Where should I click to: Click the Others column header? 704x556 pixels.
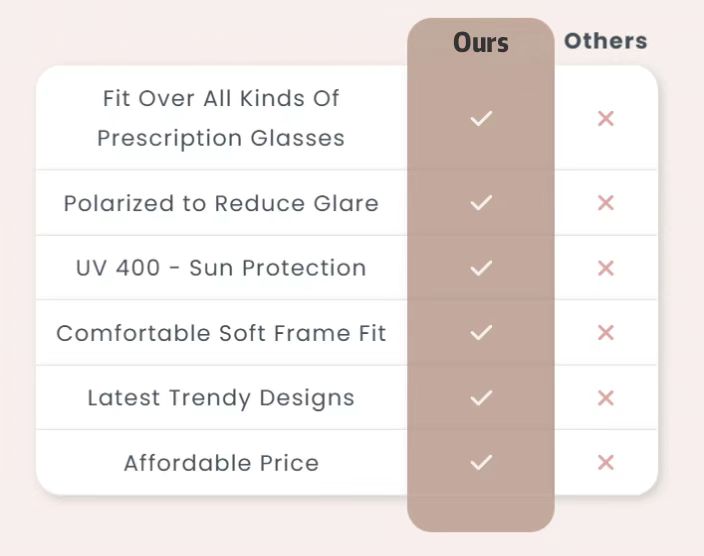click(605, 41)
